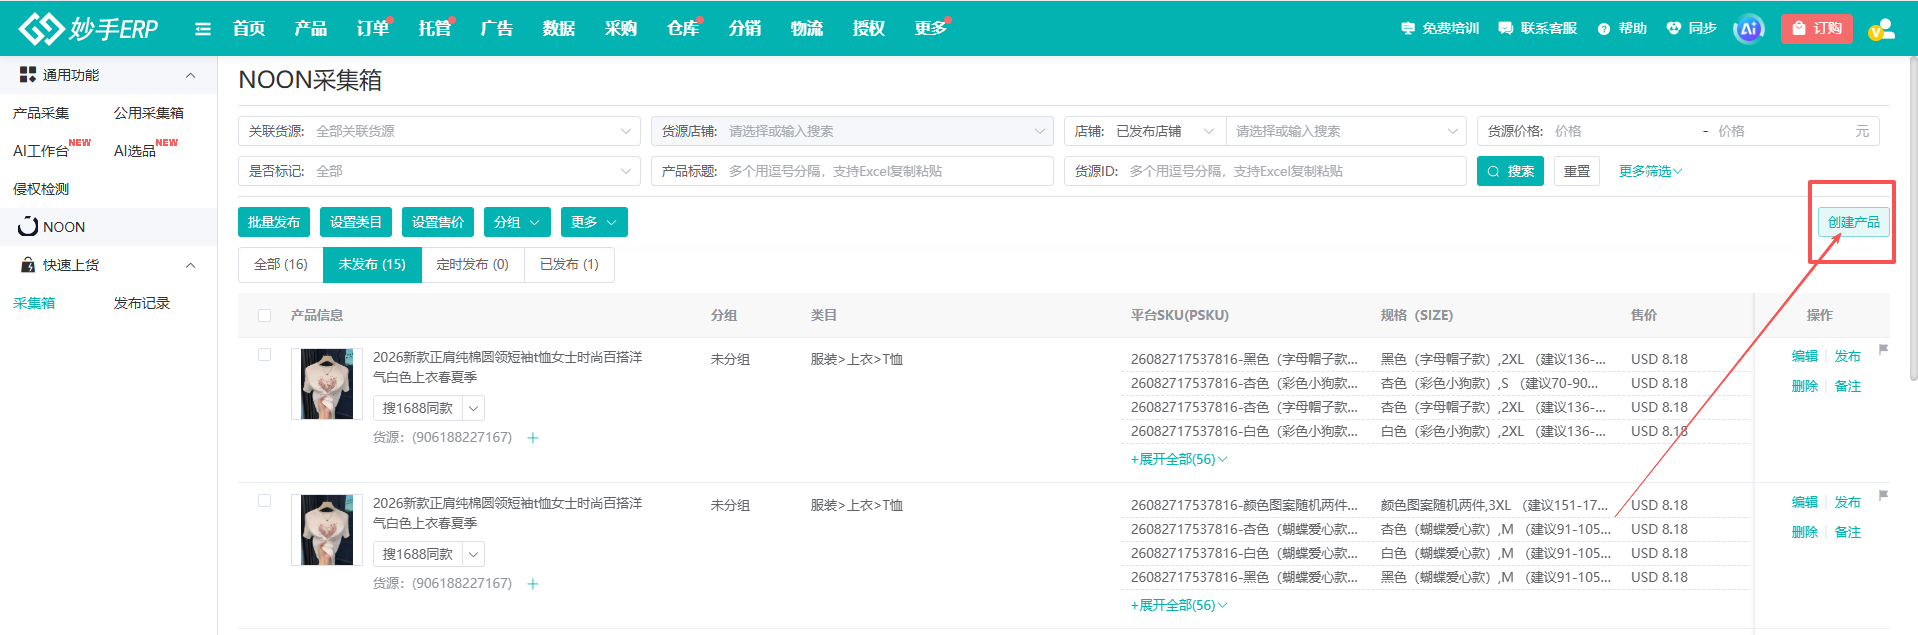Open 搜1688同款 dropdown arrow on second product
This screenshot has height=635, width=1918.
click(x=474, y=554)
